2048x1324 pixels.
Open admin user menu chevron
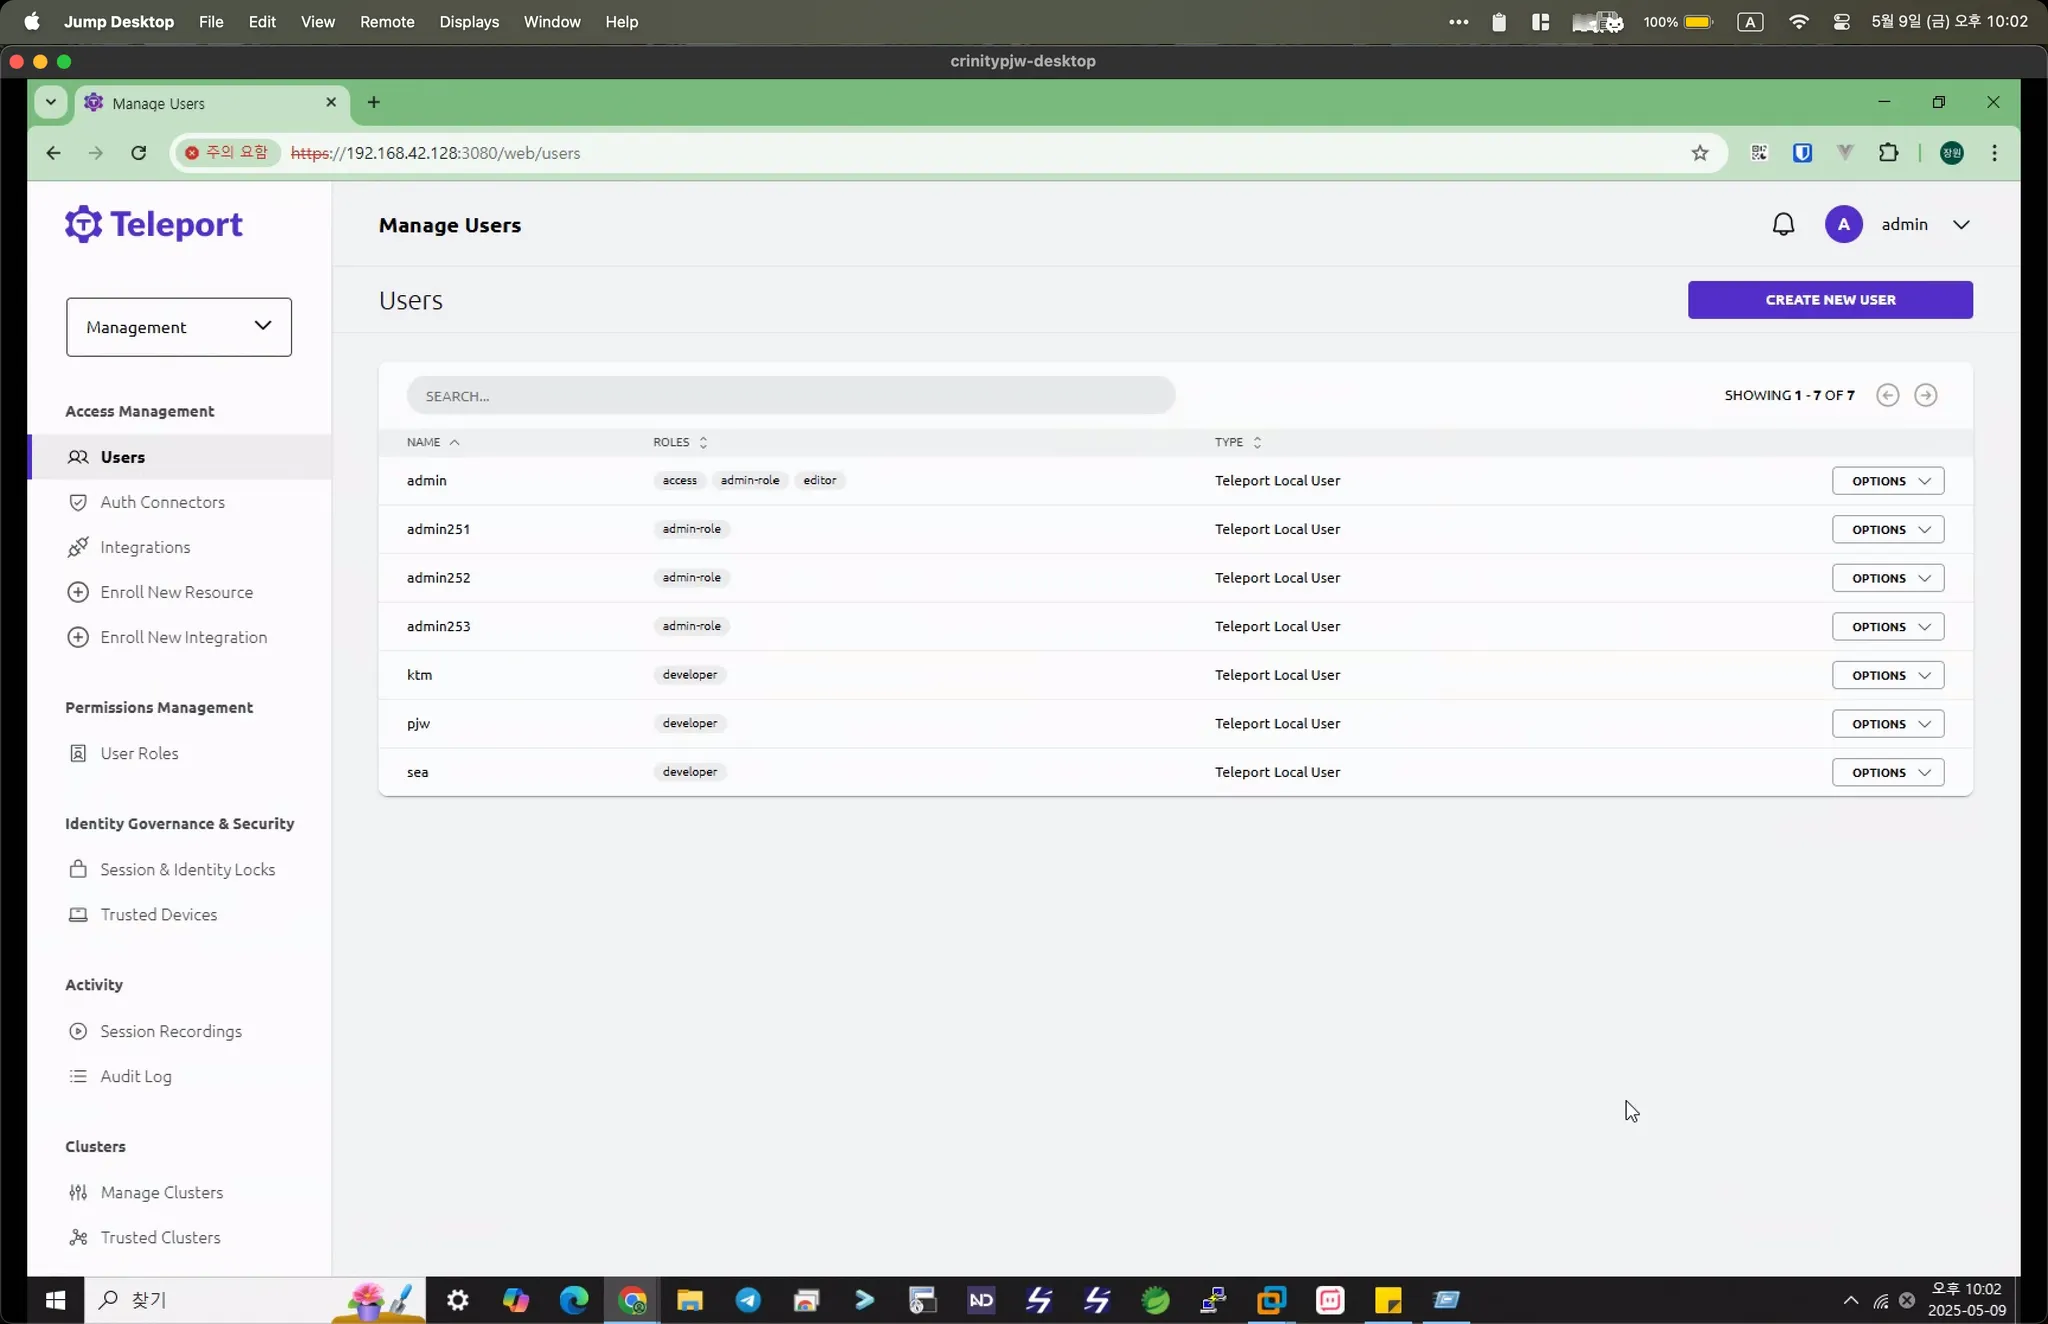(1961, 224)
